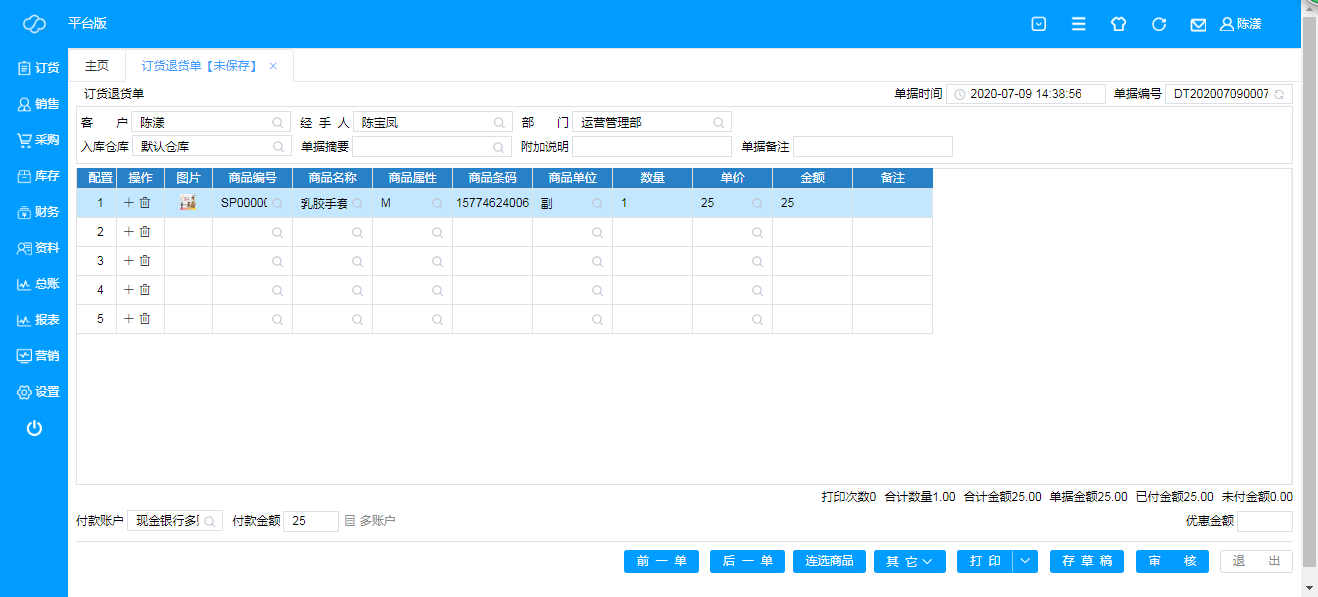The height and width of the screenshot is (597, 1318).
Task: Click search icon in 部门 field
Action: click(718, 122)
